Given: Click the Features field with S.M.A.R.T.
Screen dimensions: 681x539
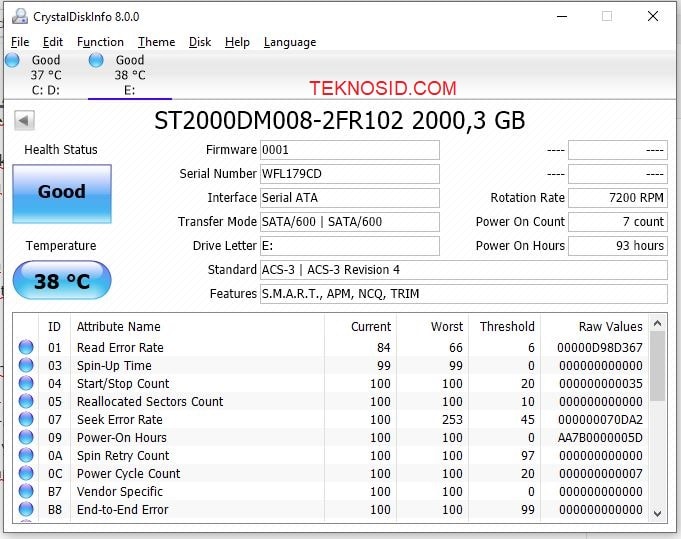Looking at the screenshot, I should point(463,294).
